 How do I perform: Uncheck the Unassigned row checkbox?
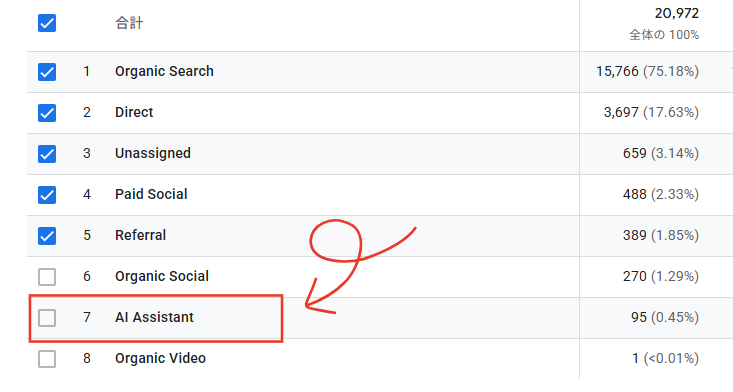click(x=47, y=154)
